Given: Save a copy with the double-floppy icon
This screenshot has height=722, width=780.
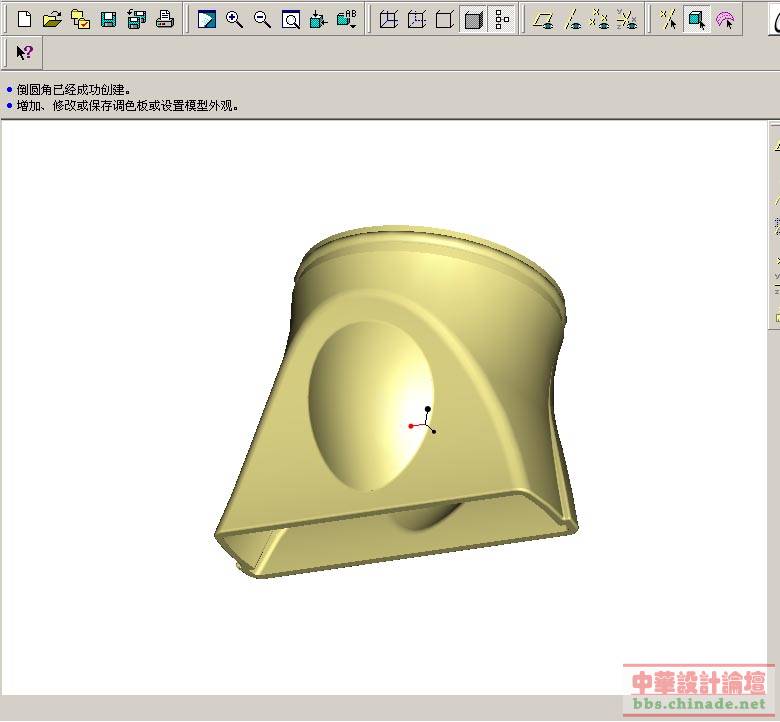Looking at the screenshot, I should [136, 19].
